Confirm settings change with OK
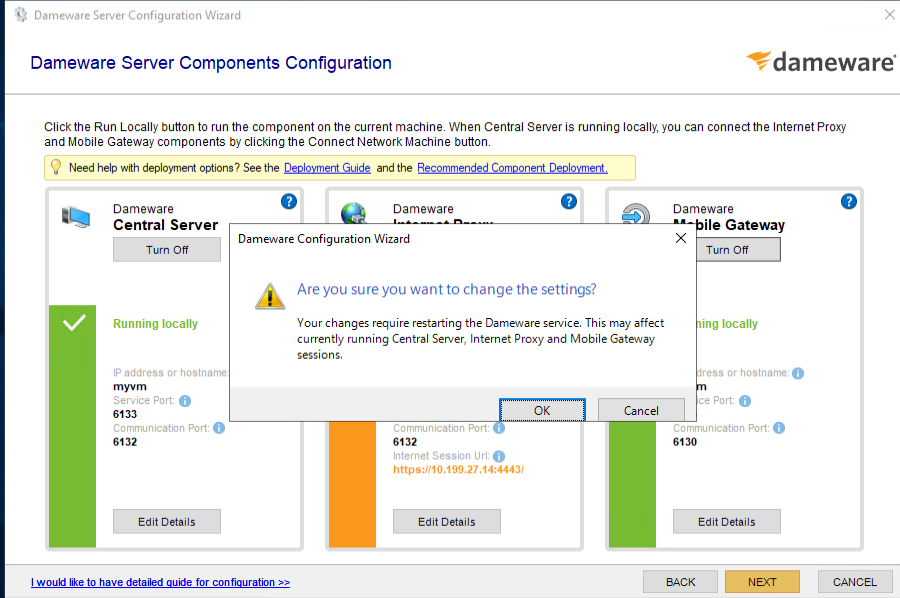Screen dimensions: 900x598 click(541, 410)
